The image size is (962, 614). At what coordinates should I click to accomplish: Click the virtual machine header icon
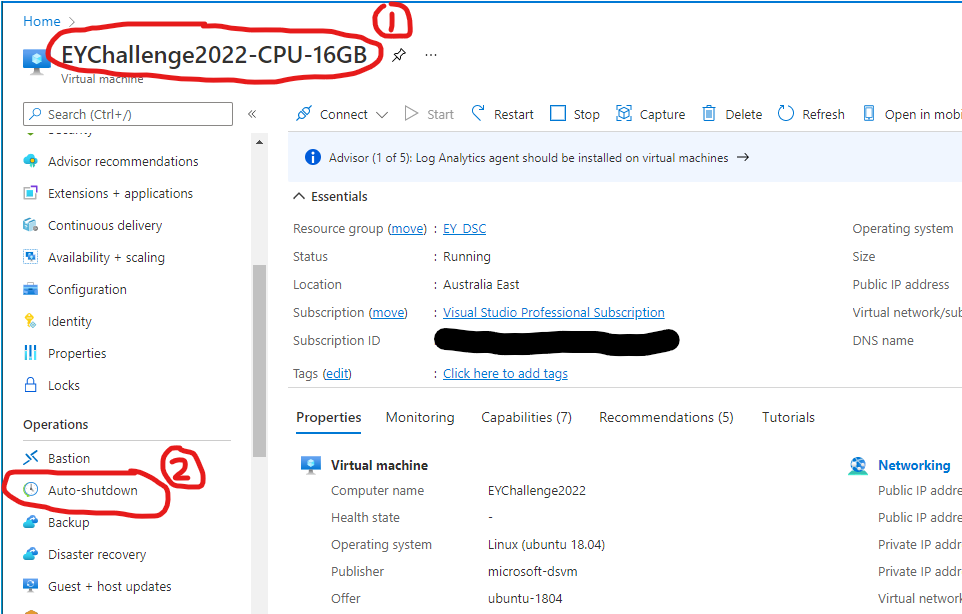tap(36, 61)
